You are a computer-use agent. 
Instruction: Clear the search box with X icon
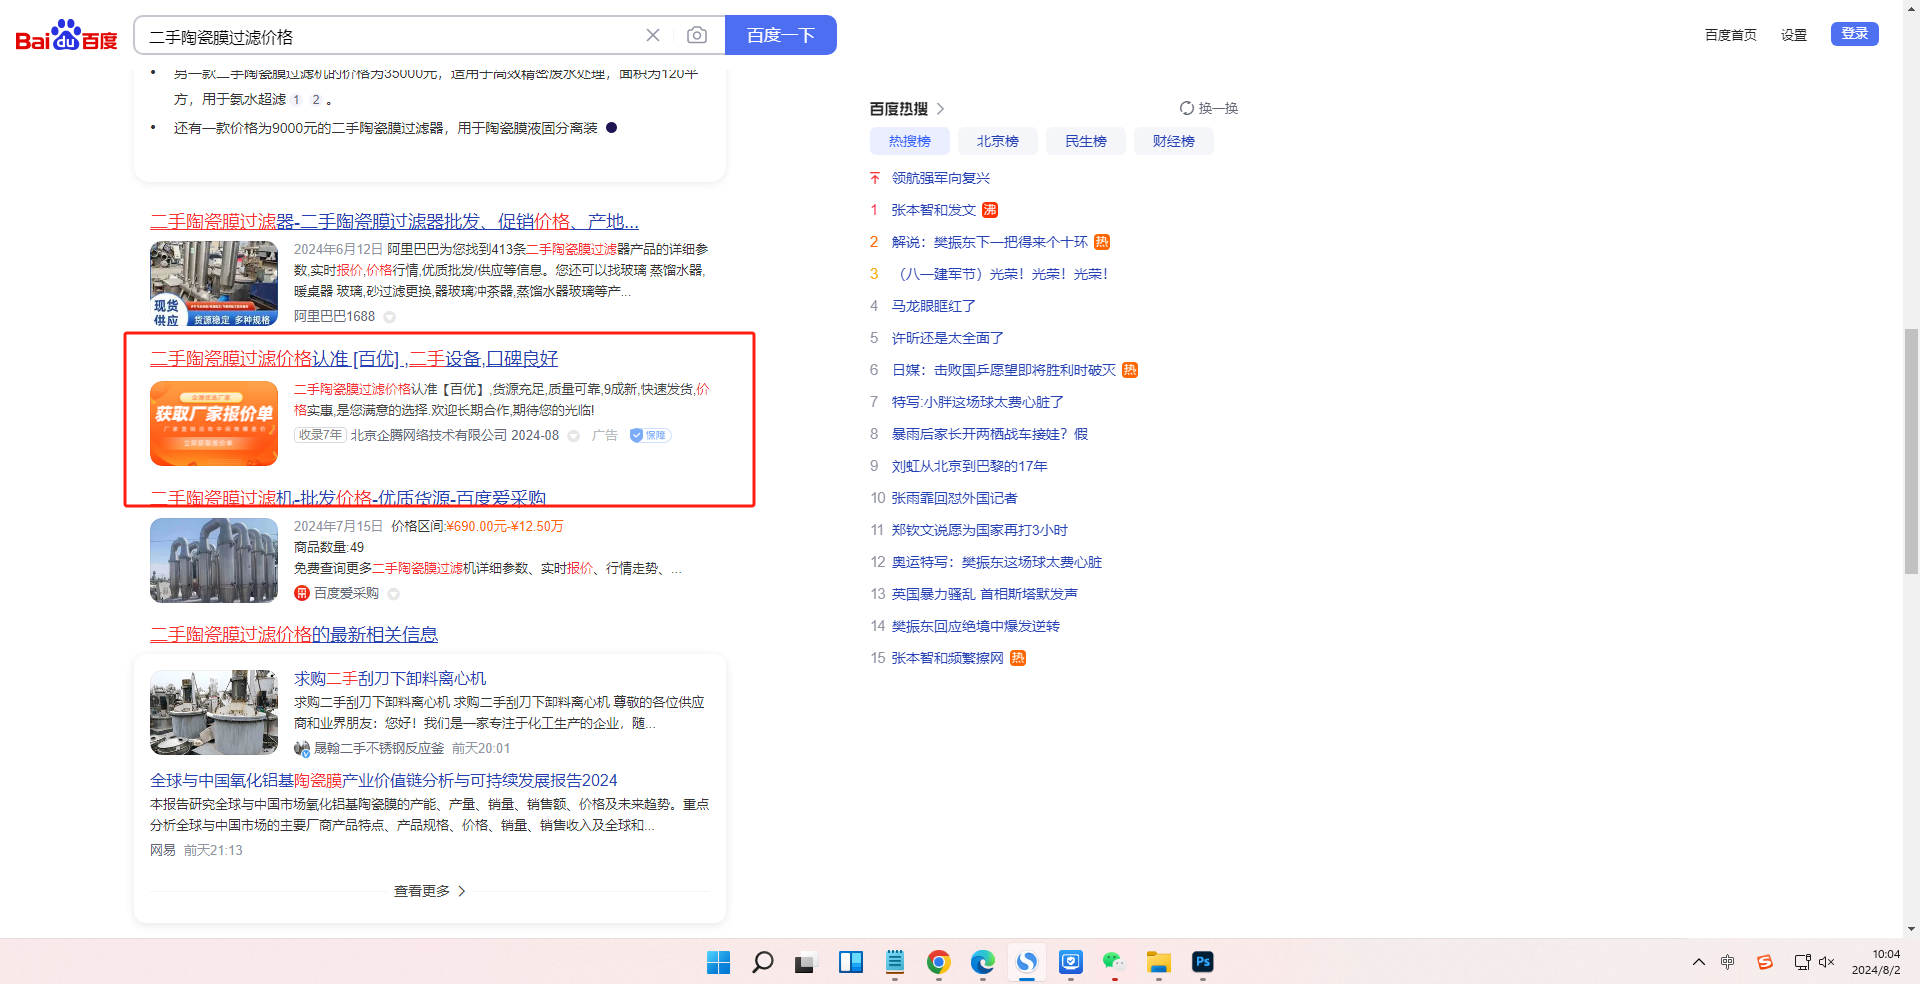[653, 36]
